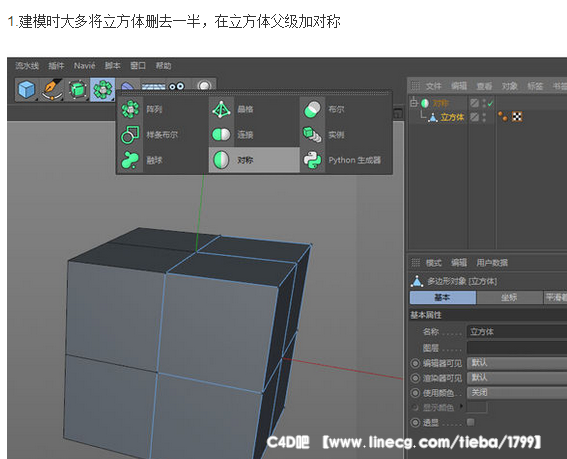Open Attribute Manager 模式 menu
The image size is (567, 459).
tap(434, 263)
